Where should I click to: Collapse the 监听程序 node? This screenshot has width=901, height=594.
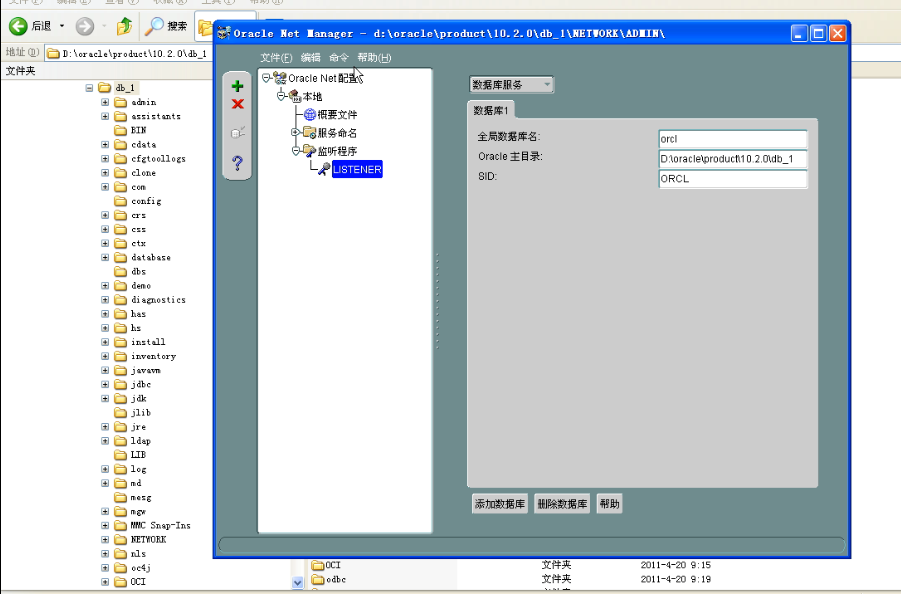295,151
